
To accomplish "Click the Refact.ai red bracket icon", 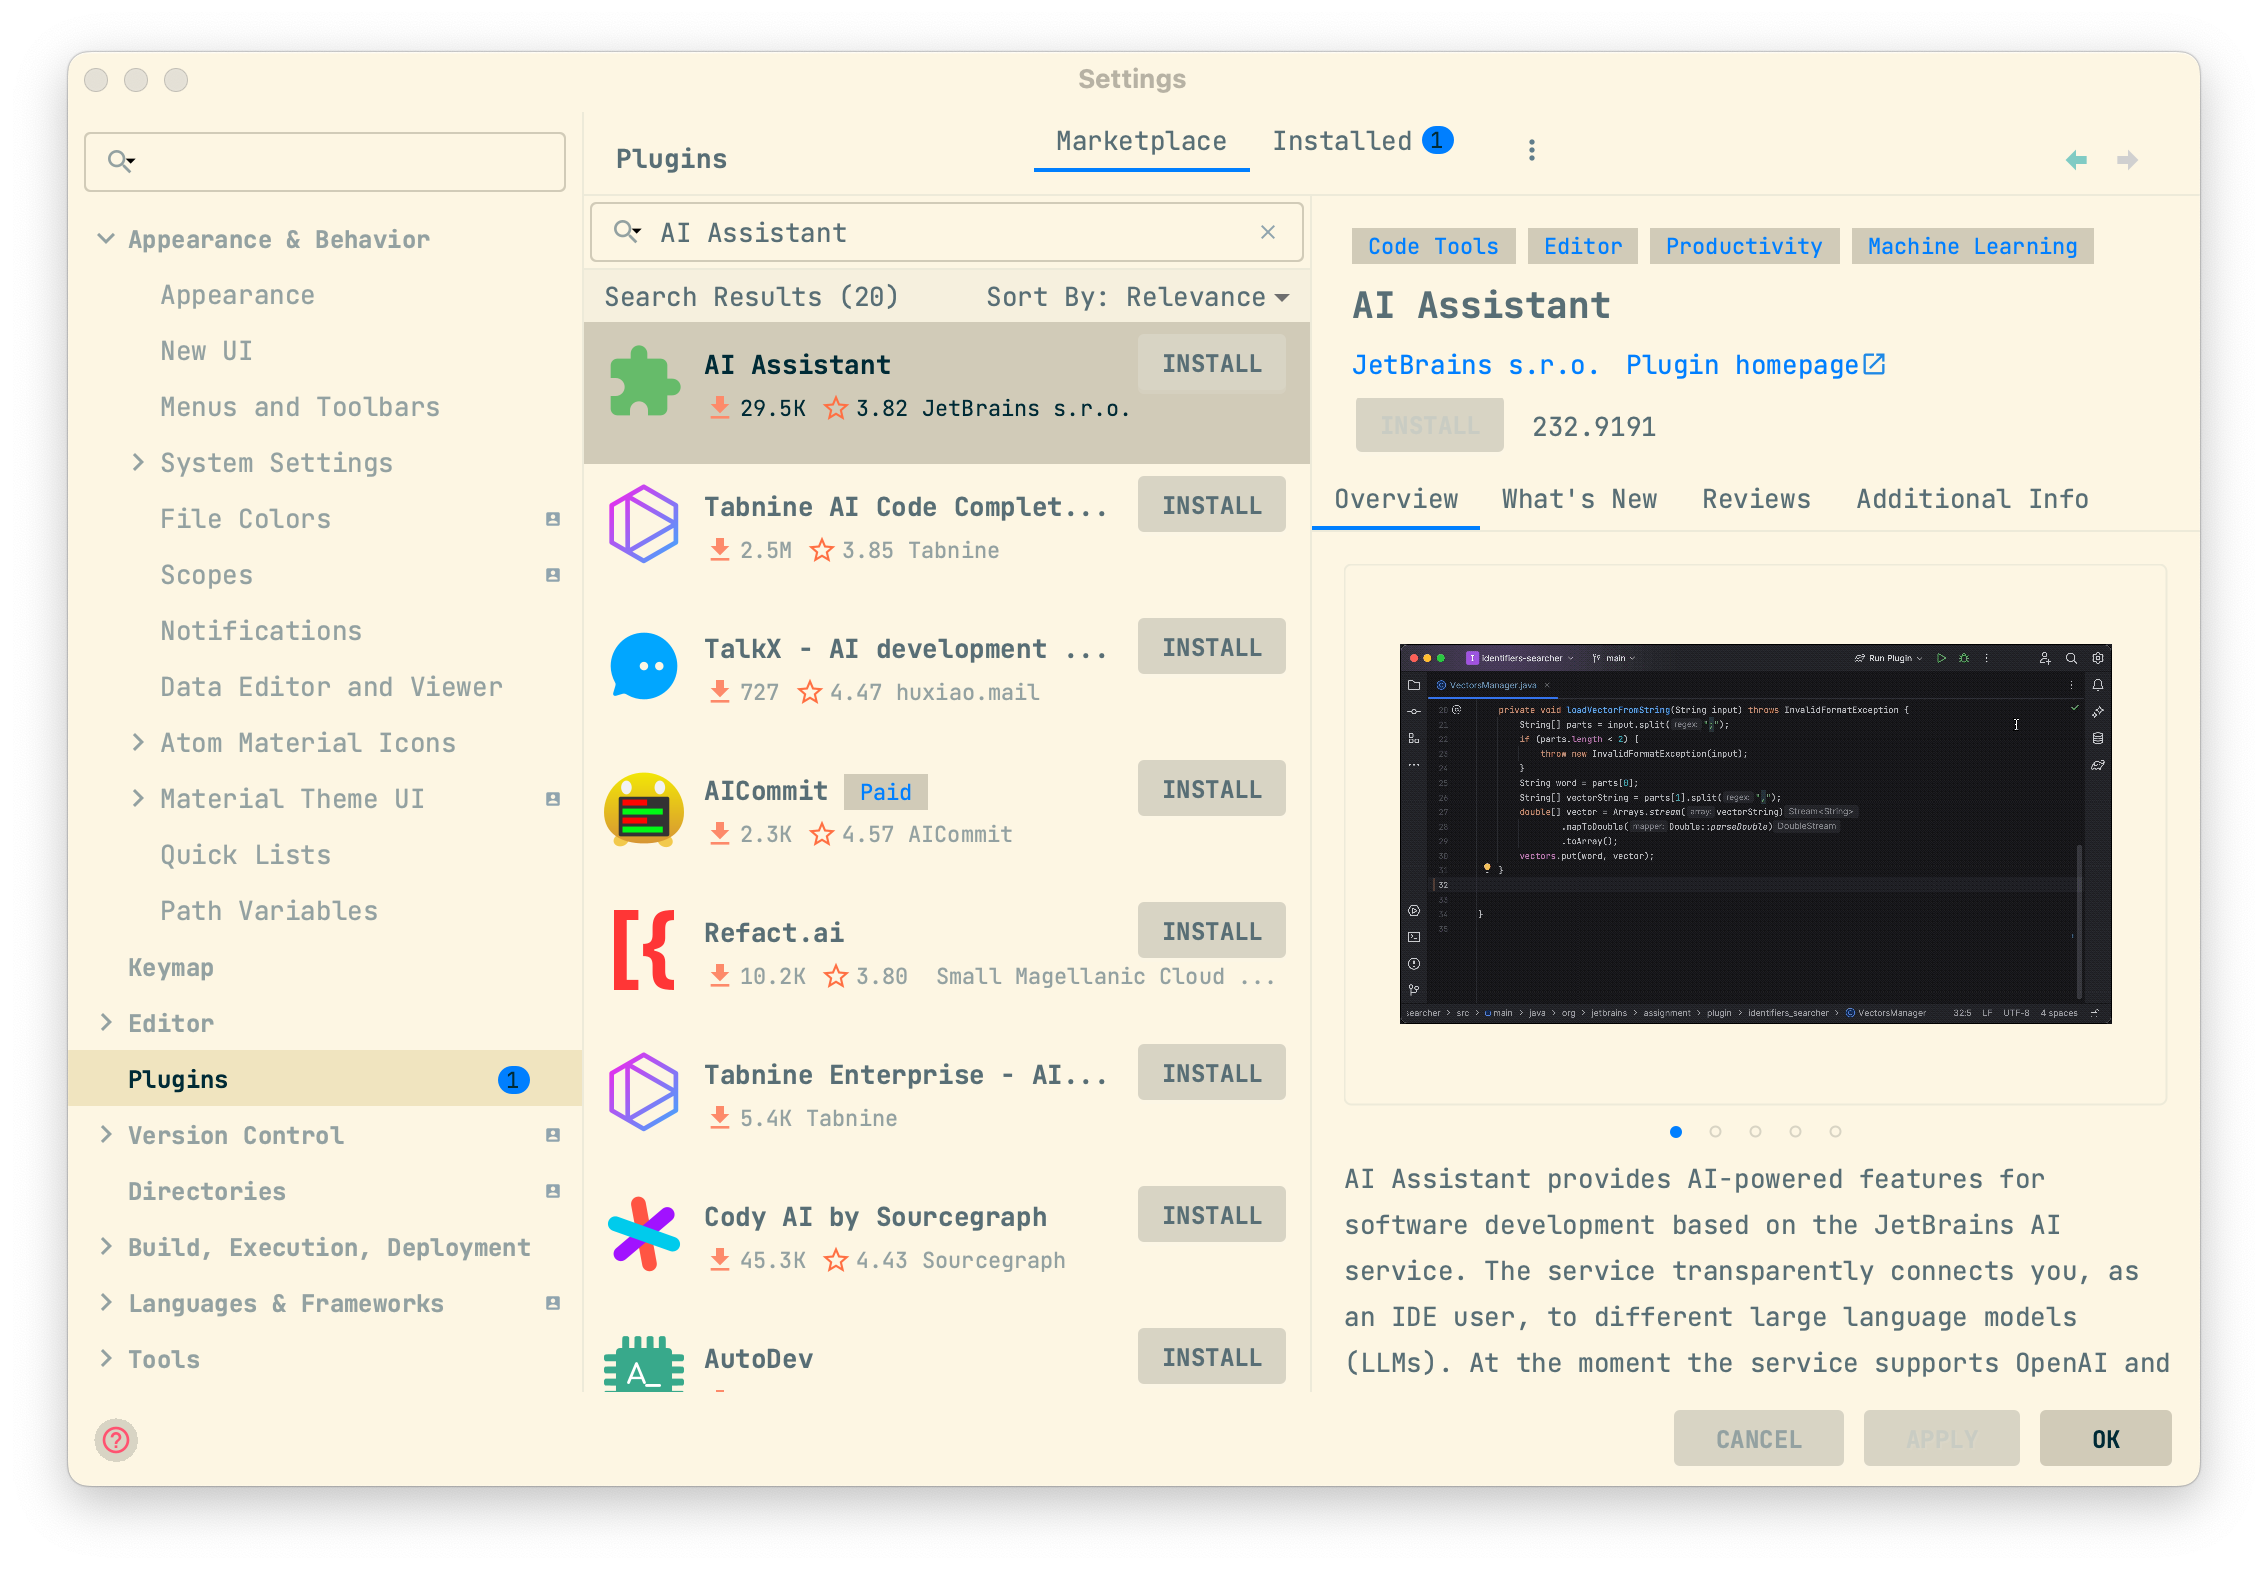I will coord(644,951).
